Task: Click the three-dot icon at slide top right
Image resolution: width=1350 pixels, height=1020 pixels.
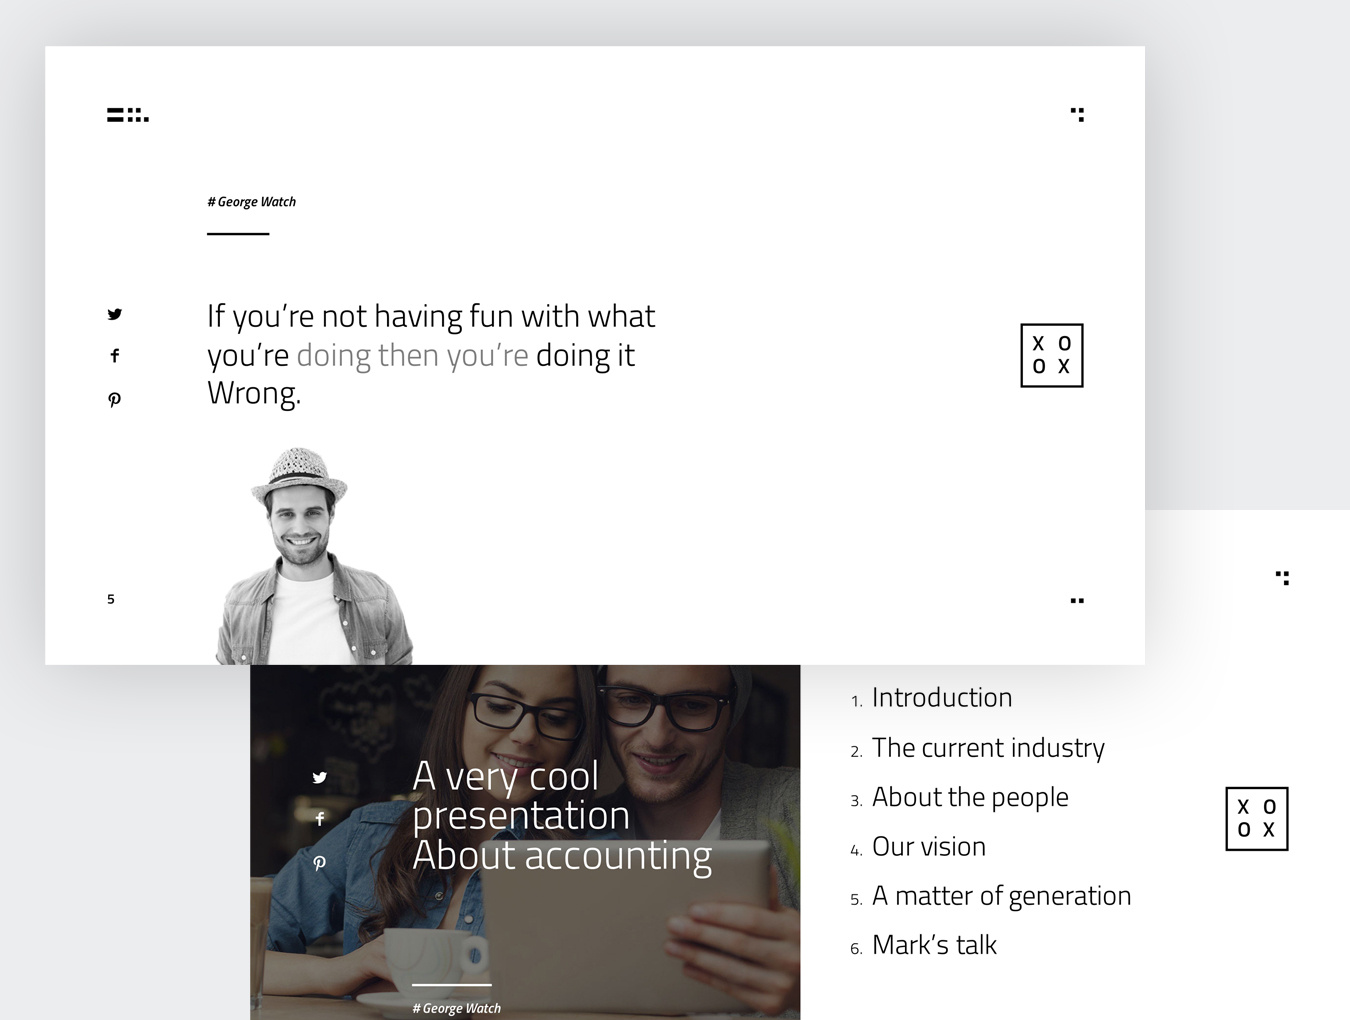Action: (x=1077, y=114)
